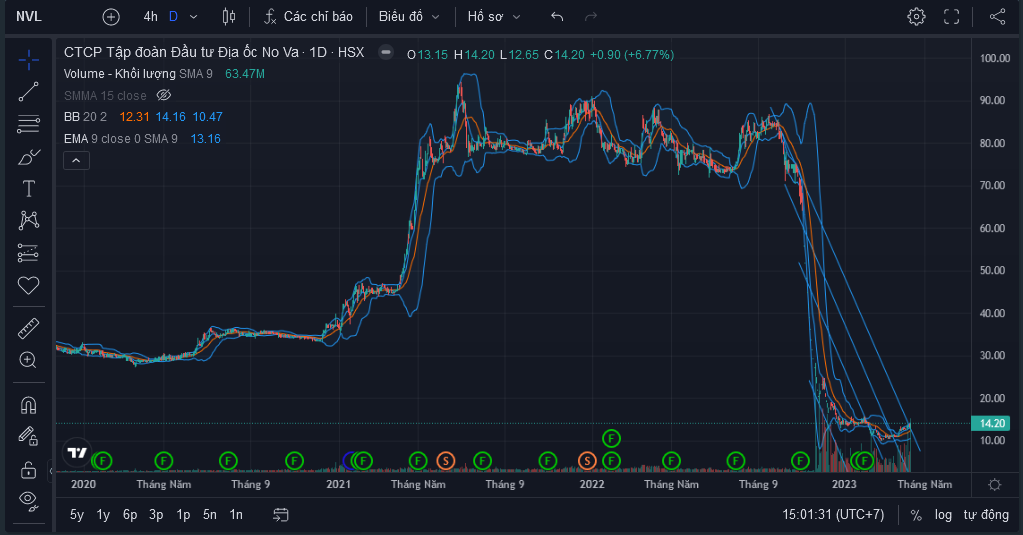
Task: Open the heart icons tool
Action: click(28, 285)
